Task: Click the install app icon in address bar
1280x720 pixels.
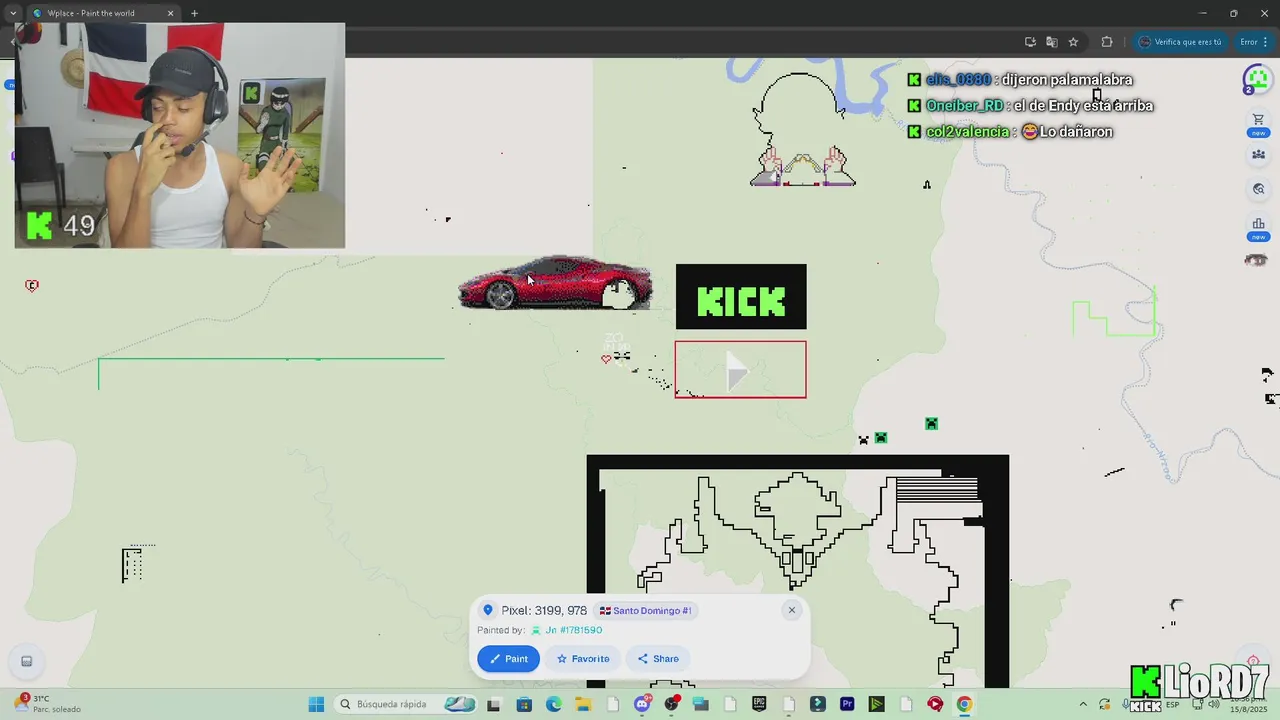Action: [1030, 42]
